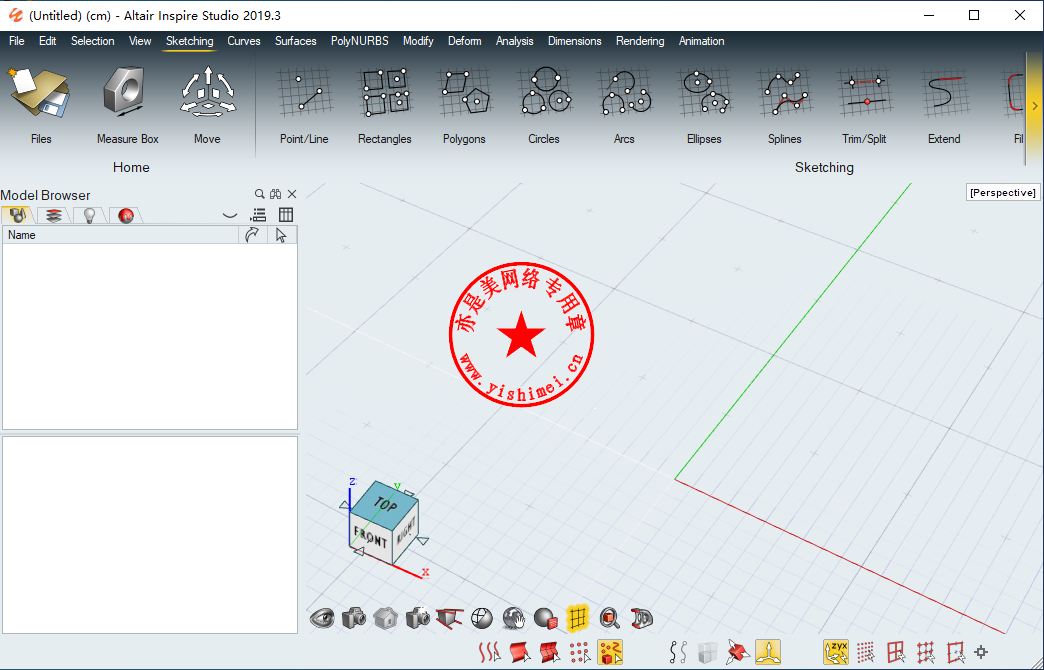Click the Model Browser search magnifier
This screenshot has width=1044, height=670.
[260, 194]
